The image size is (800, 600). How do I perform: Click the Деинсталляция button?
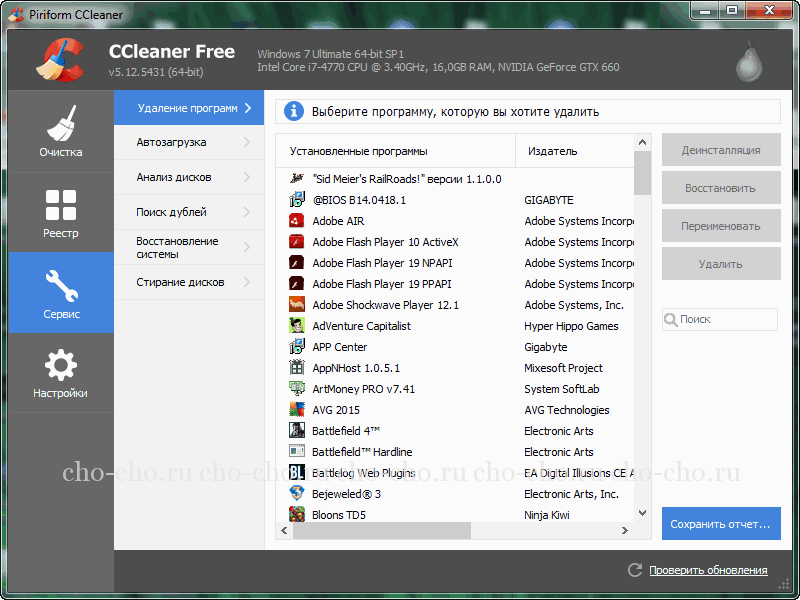pyautogui.click(x=721, y=150)
